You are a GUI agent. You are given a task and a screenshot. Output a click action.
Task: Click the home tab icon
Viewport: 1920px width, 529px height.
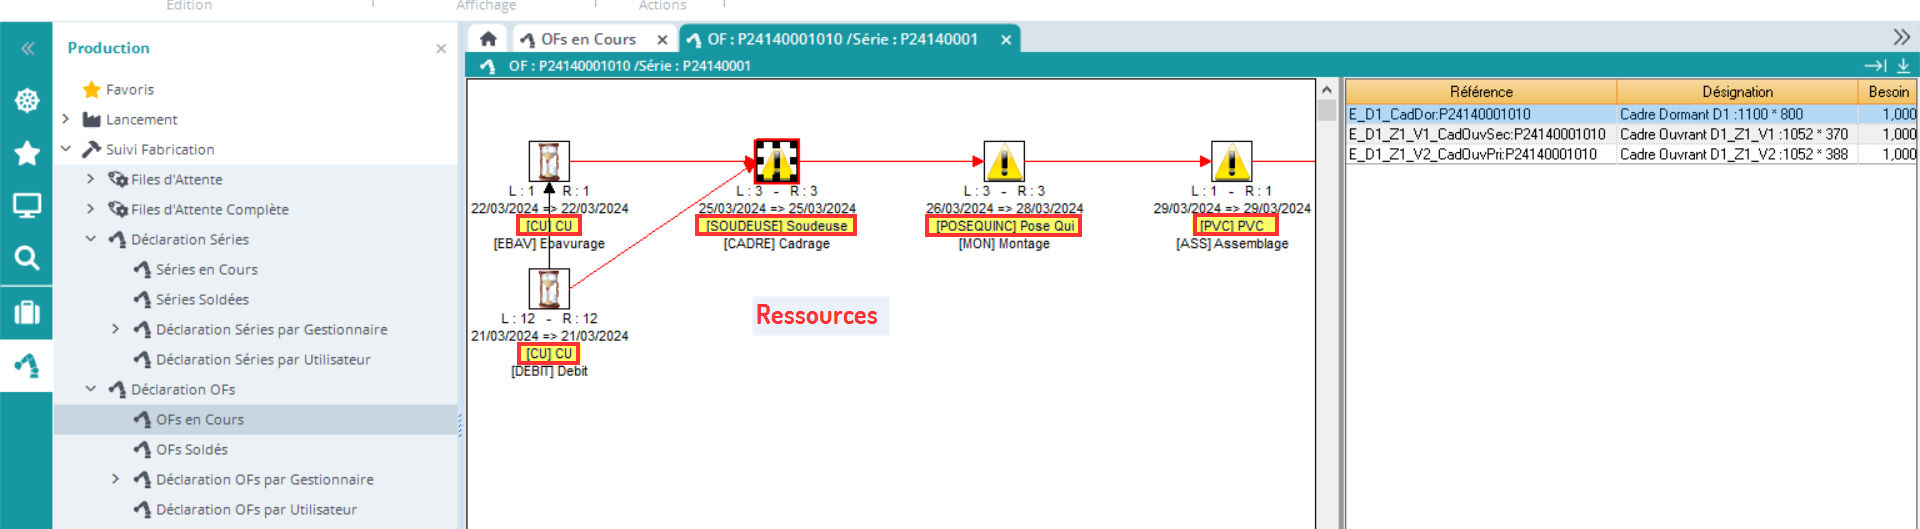click(488, 39)
